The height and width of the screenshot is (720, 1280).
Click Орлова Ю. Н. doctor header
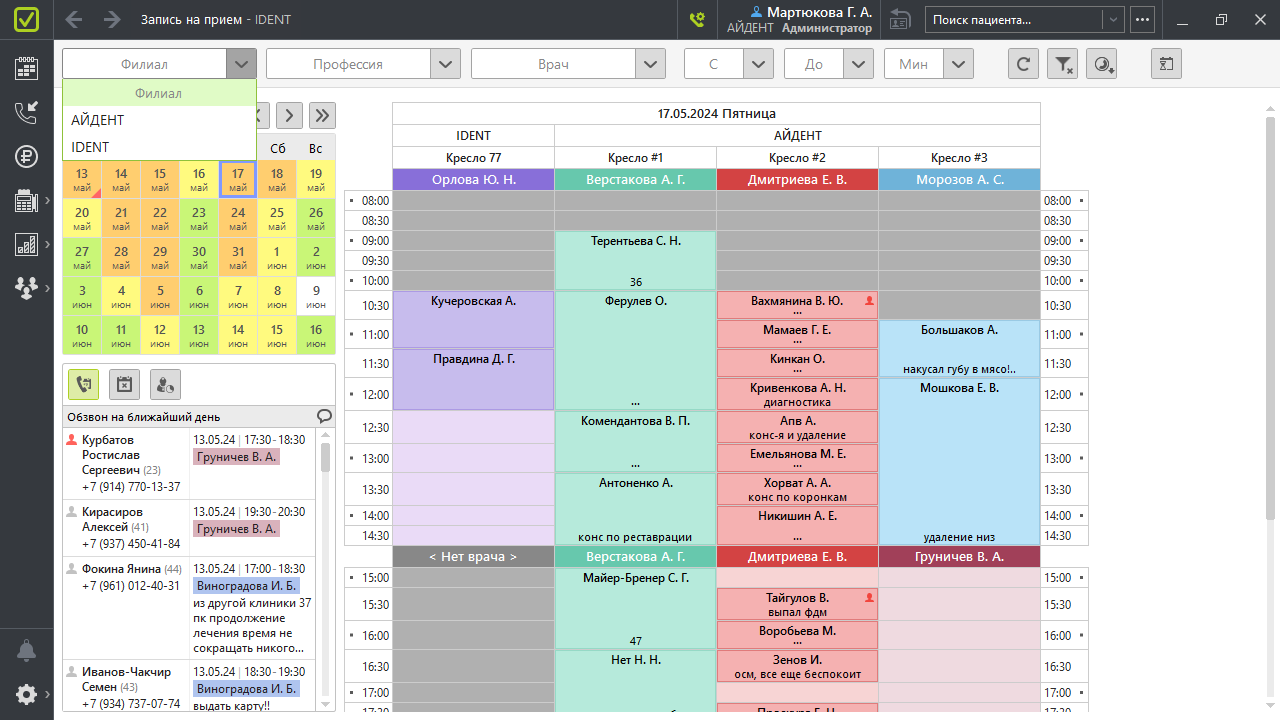474,180
